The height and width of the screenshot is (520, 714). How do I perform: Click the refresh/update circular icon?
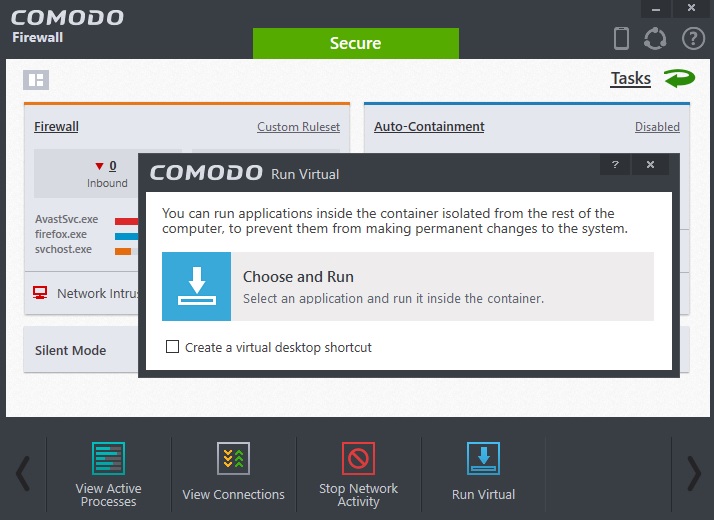(x=655, y=39)
